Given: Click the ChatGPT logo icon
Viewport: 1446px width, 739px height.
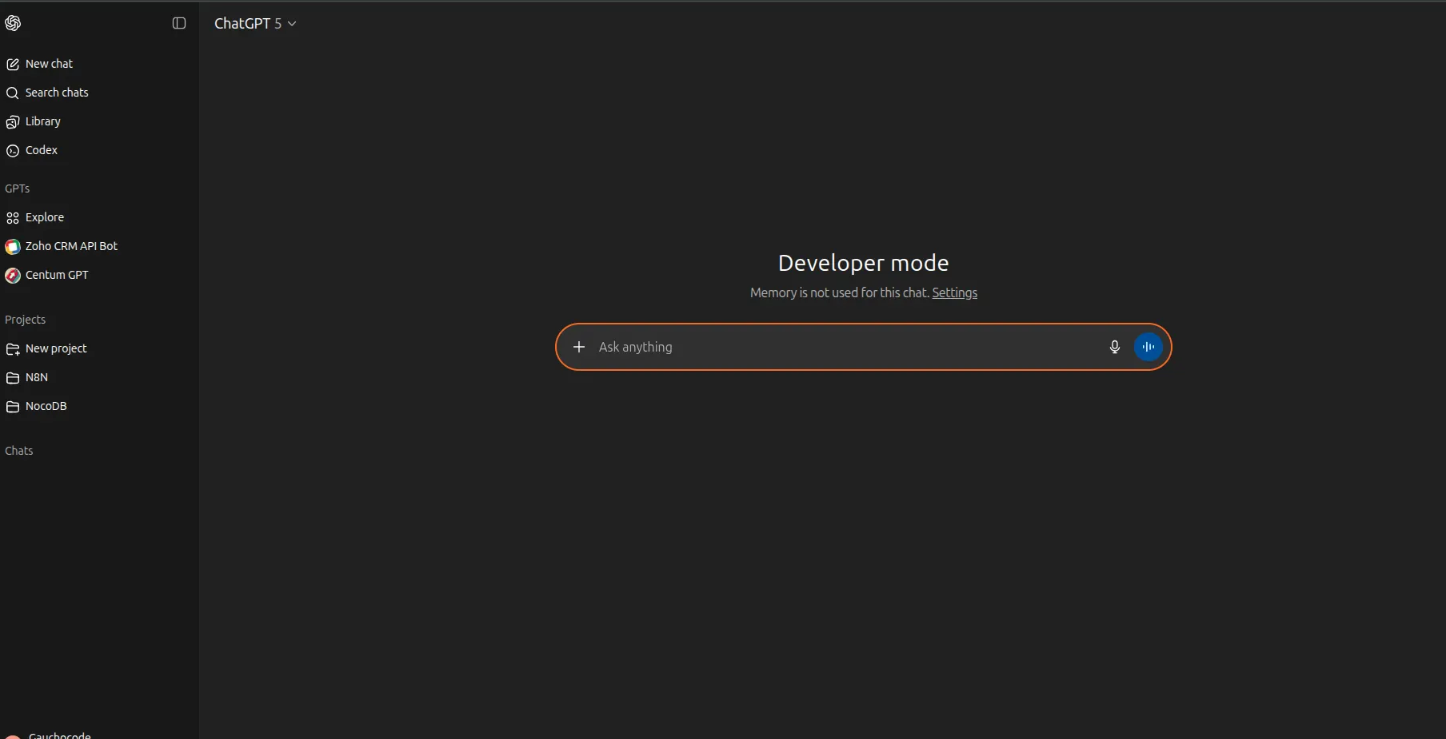Looking at the screenshot, I should click(x=13, y=23).
